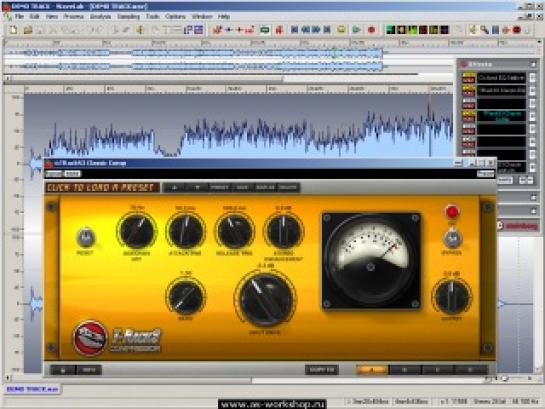This screenshot has height=409, width=545.
Task: Click the Sidechain HPF knob
Action: (x=137, y=231)
